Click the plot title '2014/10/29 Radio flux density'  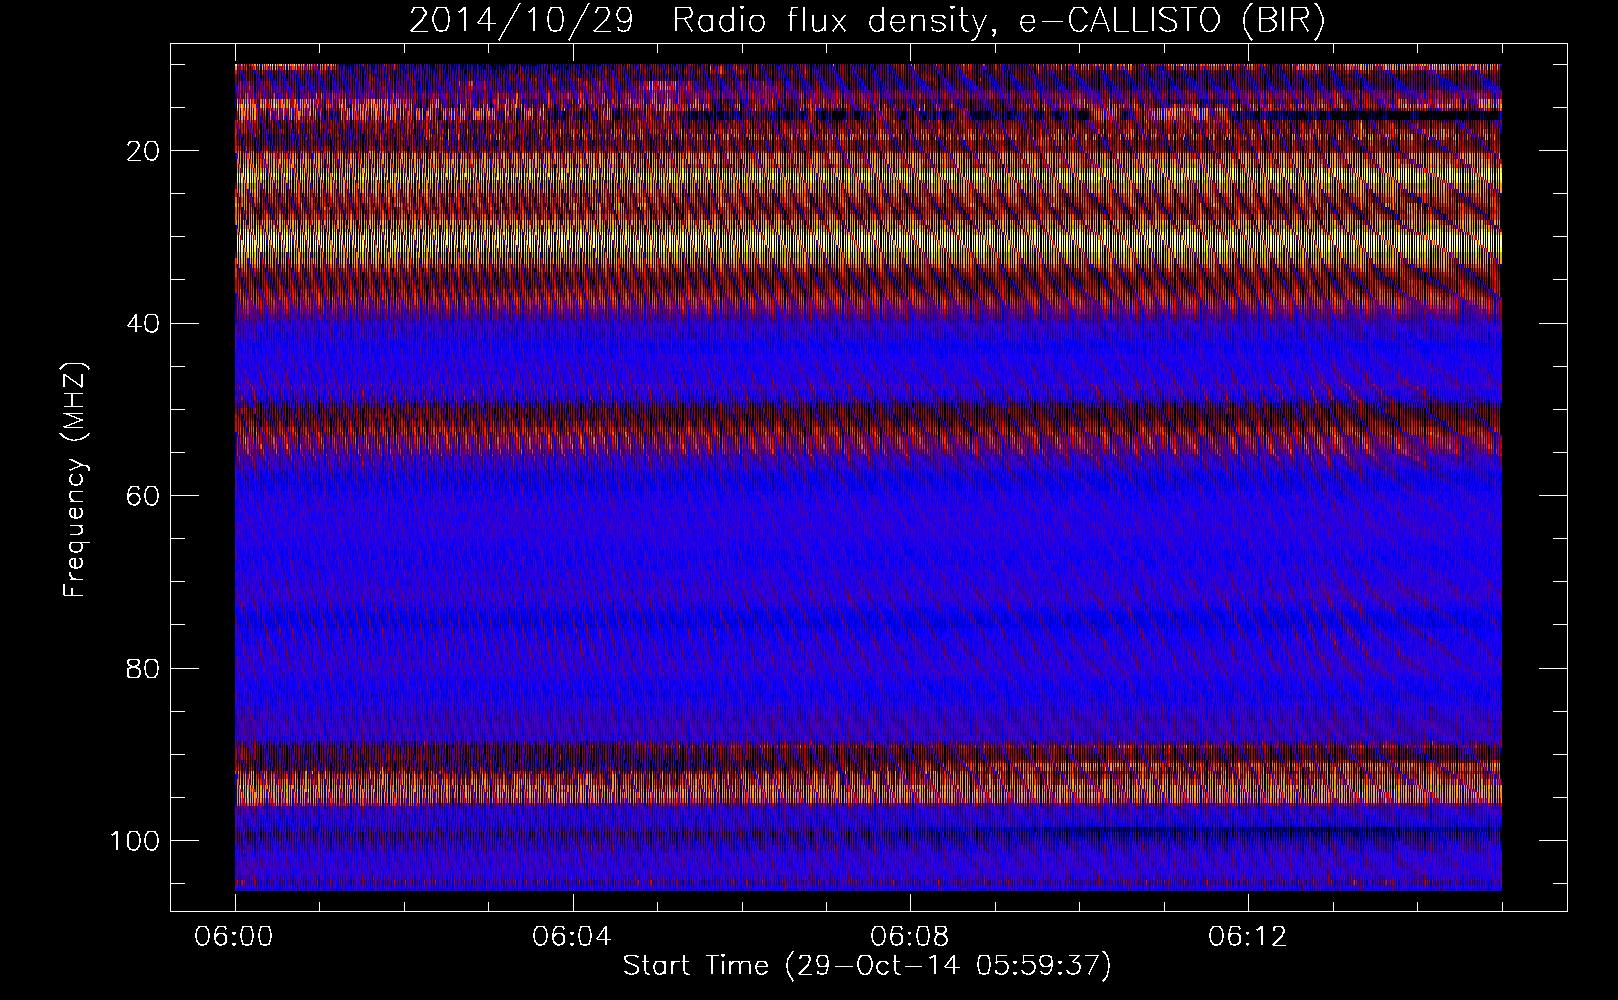867,22
